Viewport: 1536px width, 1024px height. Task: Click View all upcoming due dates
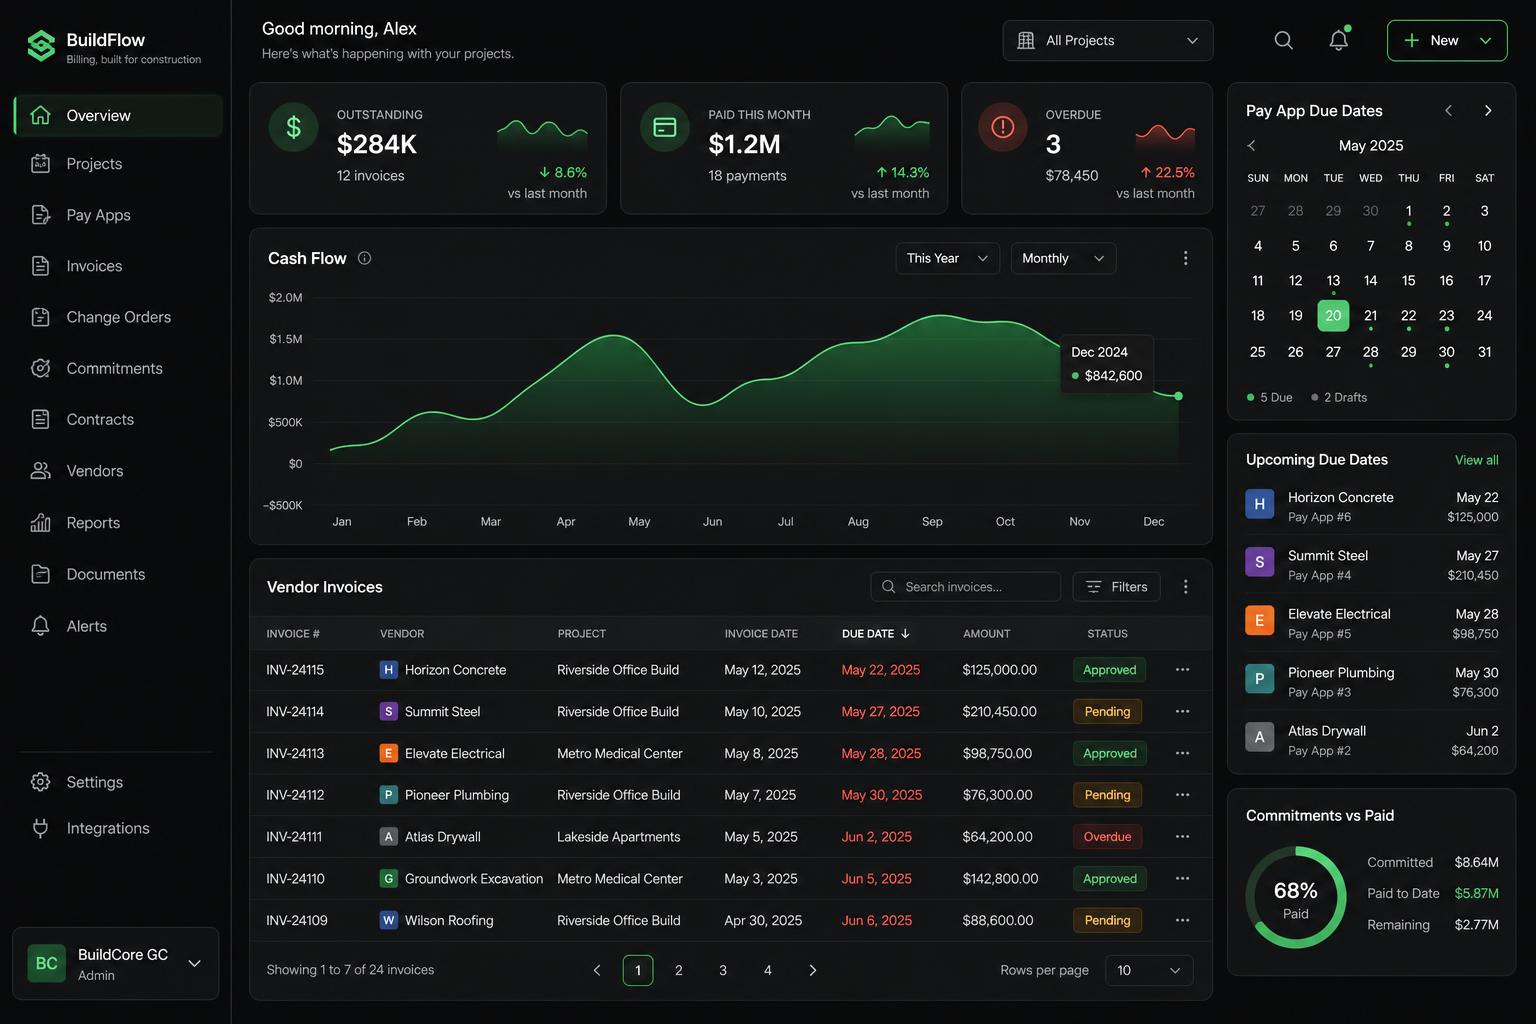1476,460
